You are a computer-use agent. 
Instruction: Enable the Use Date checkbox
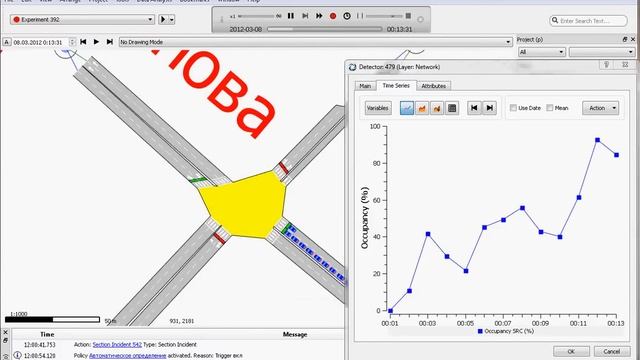click(x=513, y=108)
